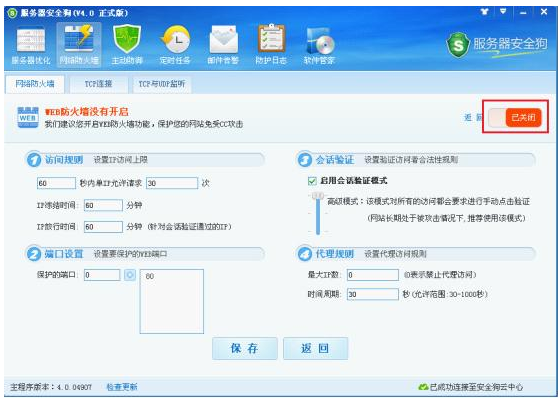Screen dimensions: 558x398
Task: Switch to the TCP与UDP监听 tab
Action: pos(162,84)
